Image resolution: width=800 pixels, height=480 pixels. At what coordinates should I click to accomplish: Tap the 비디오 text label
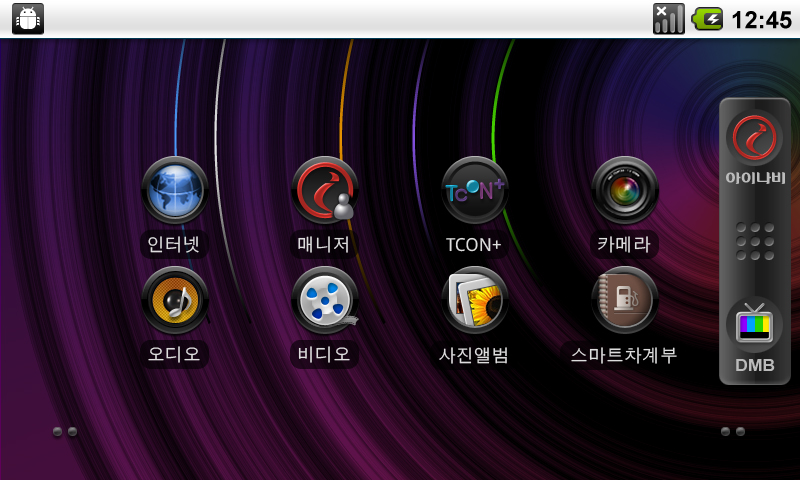324,354
